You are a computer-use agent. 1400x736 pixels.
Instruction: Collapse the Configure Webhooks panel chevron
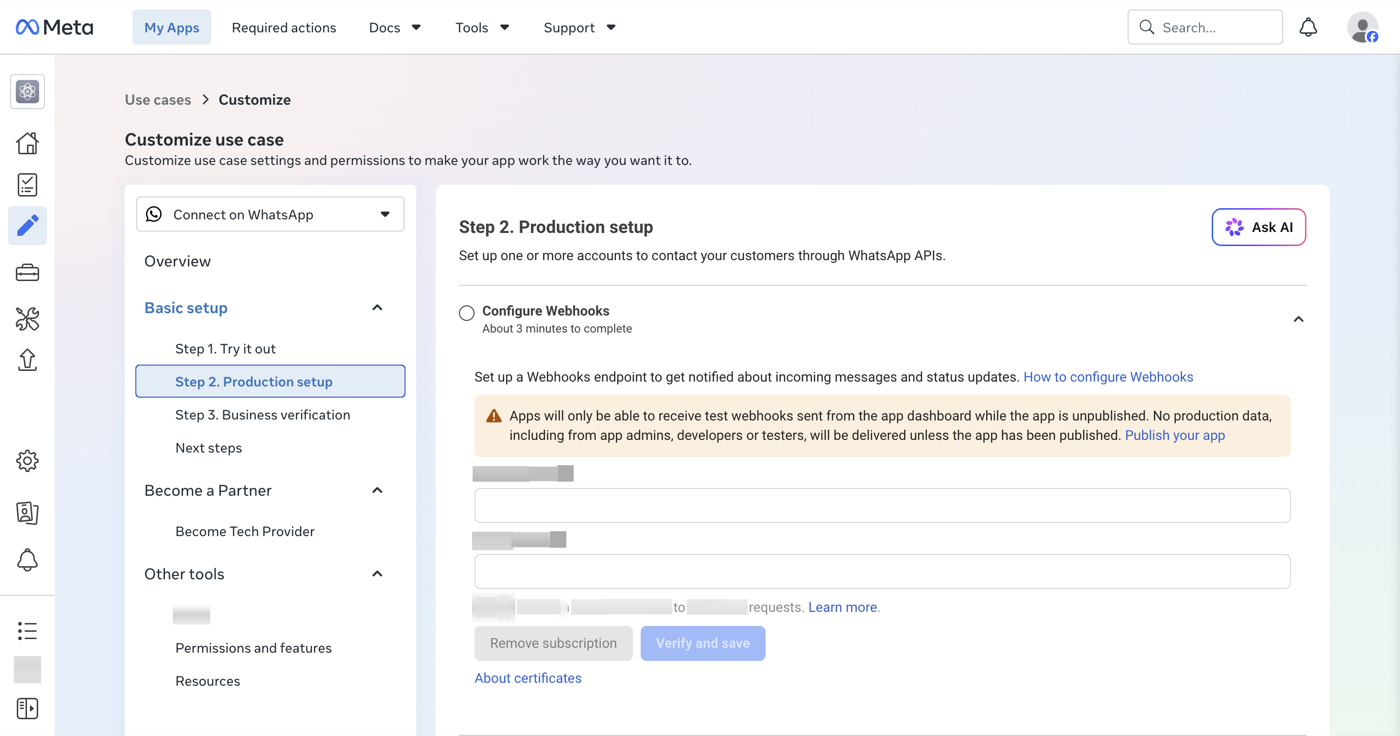1298,319
